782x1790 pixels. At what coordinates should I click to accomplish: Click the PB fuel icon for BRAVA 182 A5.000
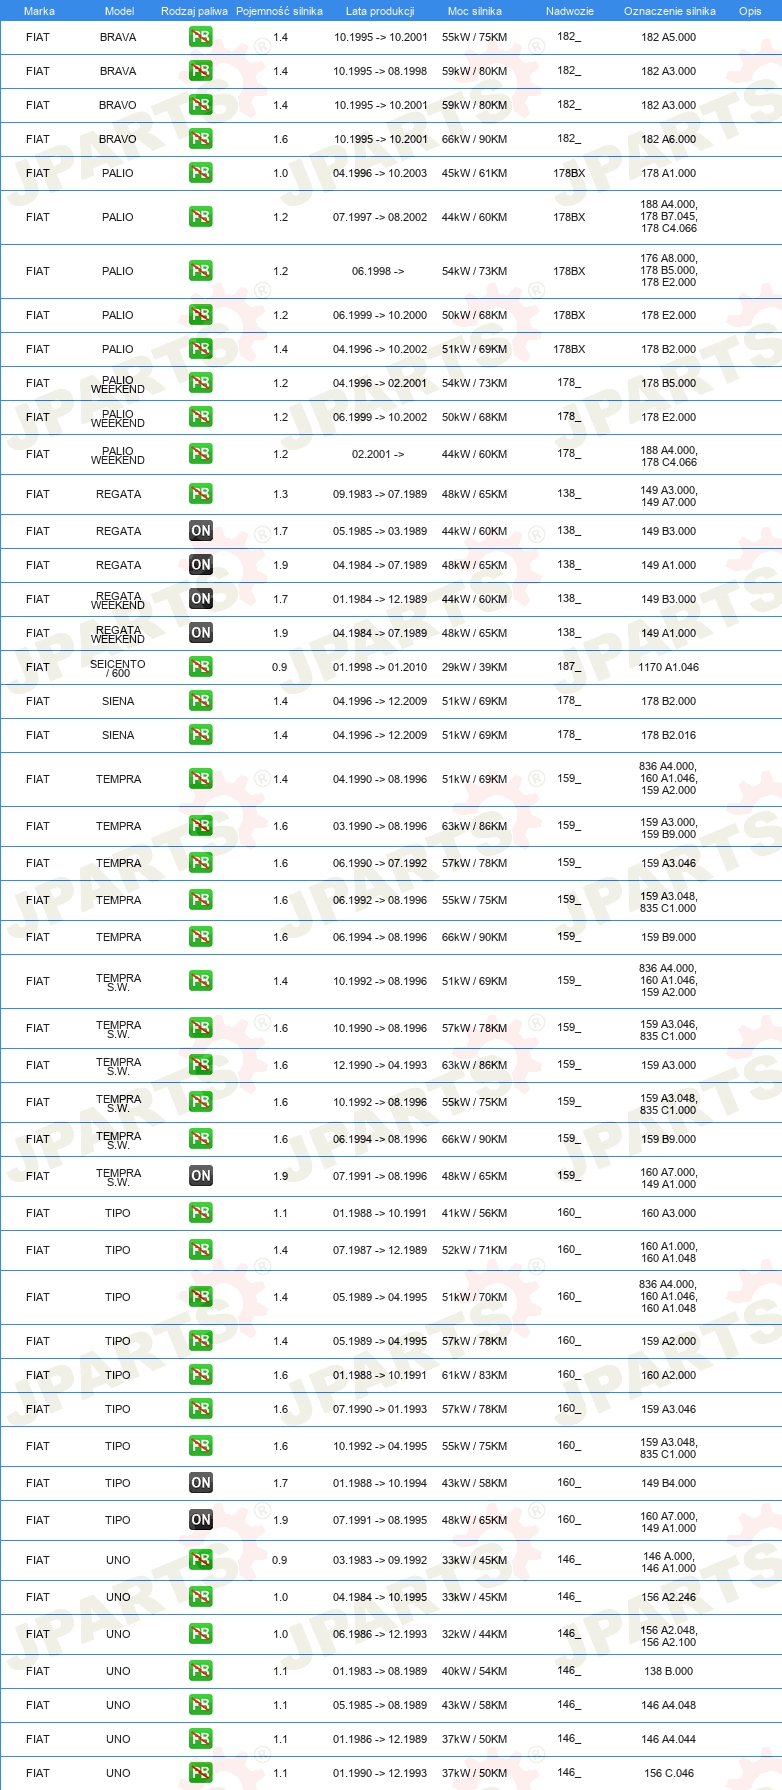tap(201, 37)
